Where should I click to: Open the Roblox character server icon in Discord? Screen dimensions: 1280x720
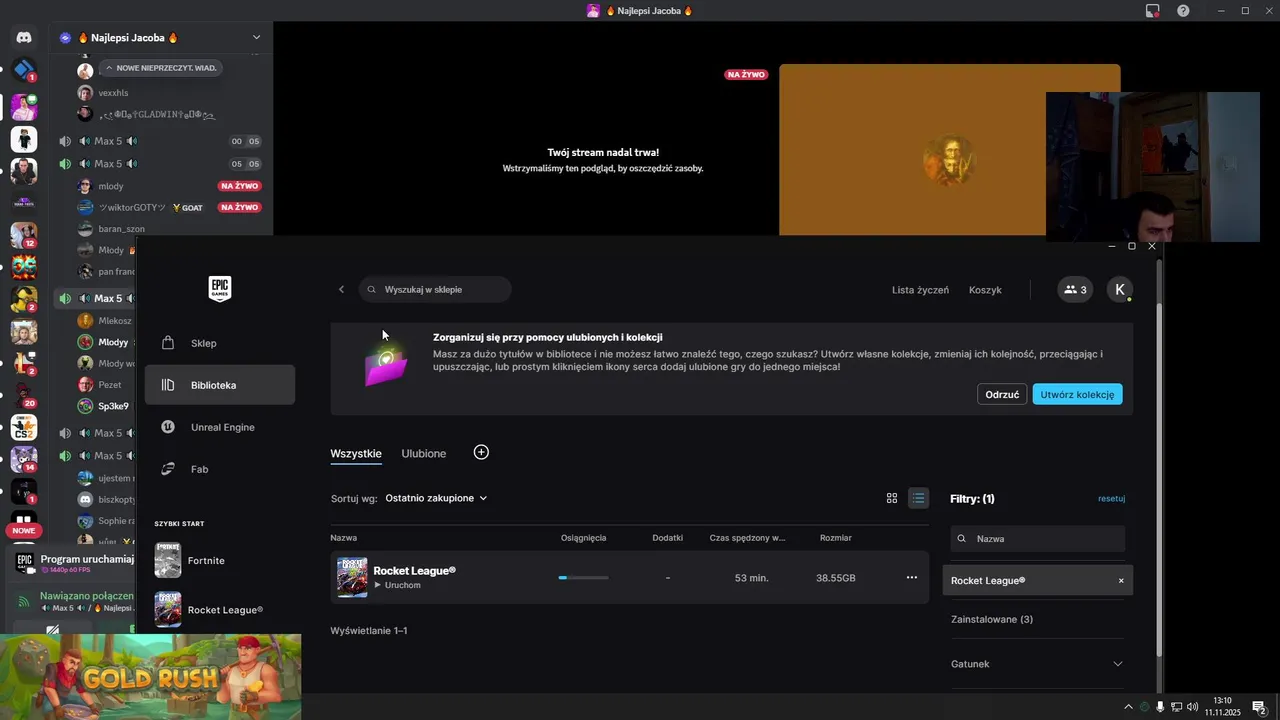point(24,139)
